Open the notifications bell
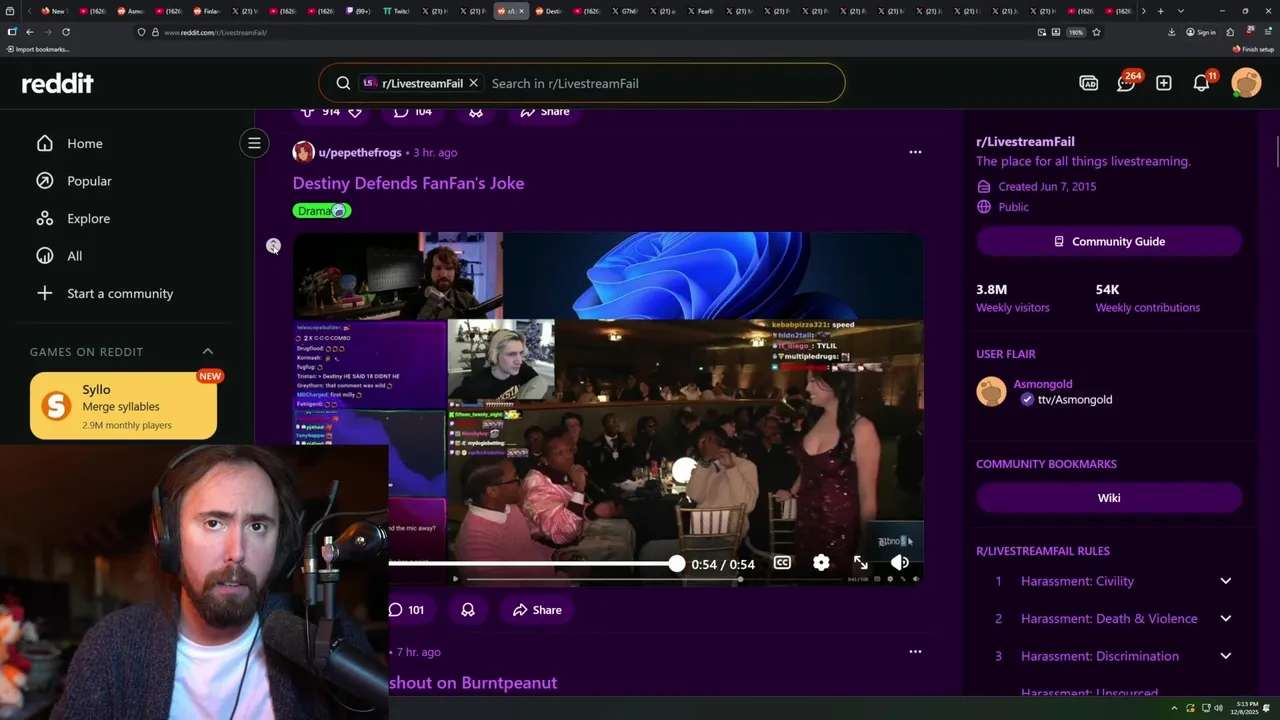The width and height of the screenshot is (1280, 720). pyautogui.click(x=1202, y=83)
